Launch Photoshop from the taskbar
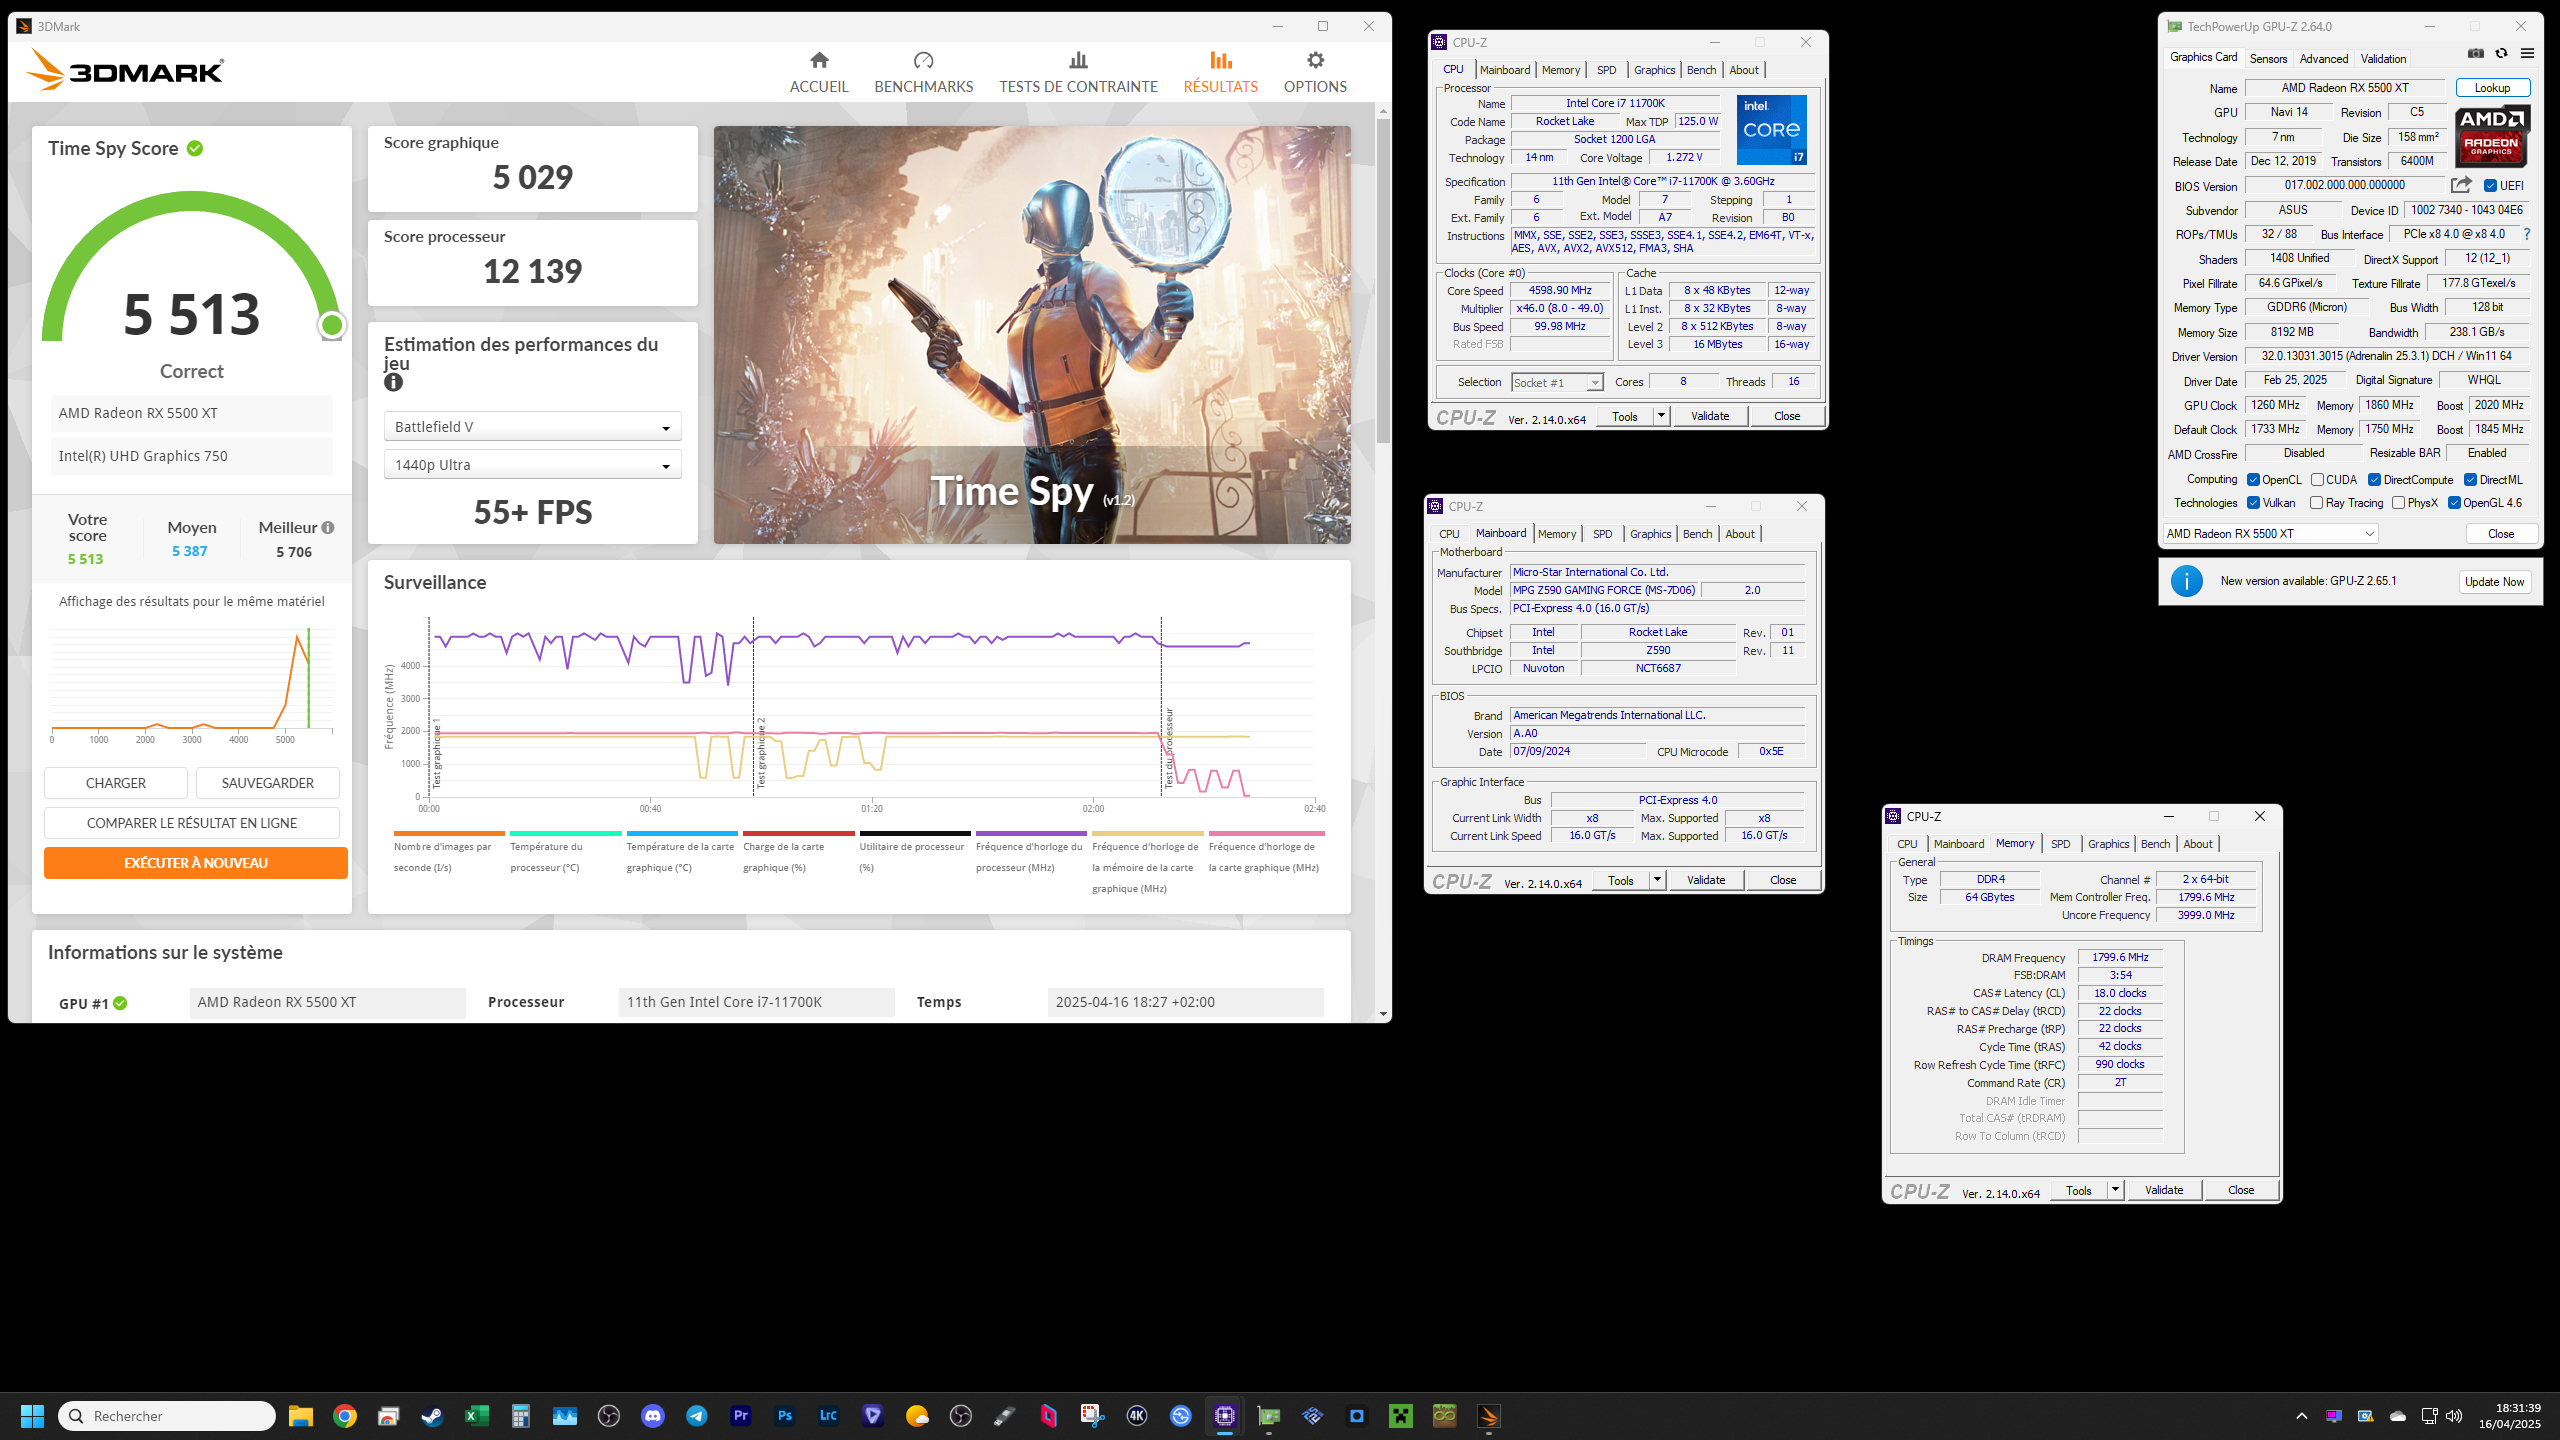This screenshot has width=2560, height=1440. [785, 1416]
